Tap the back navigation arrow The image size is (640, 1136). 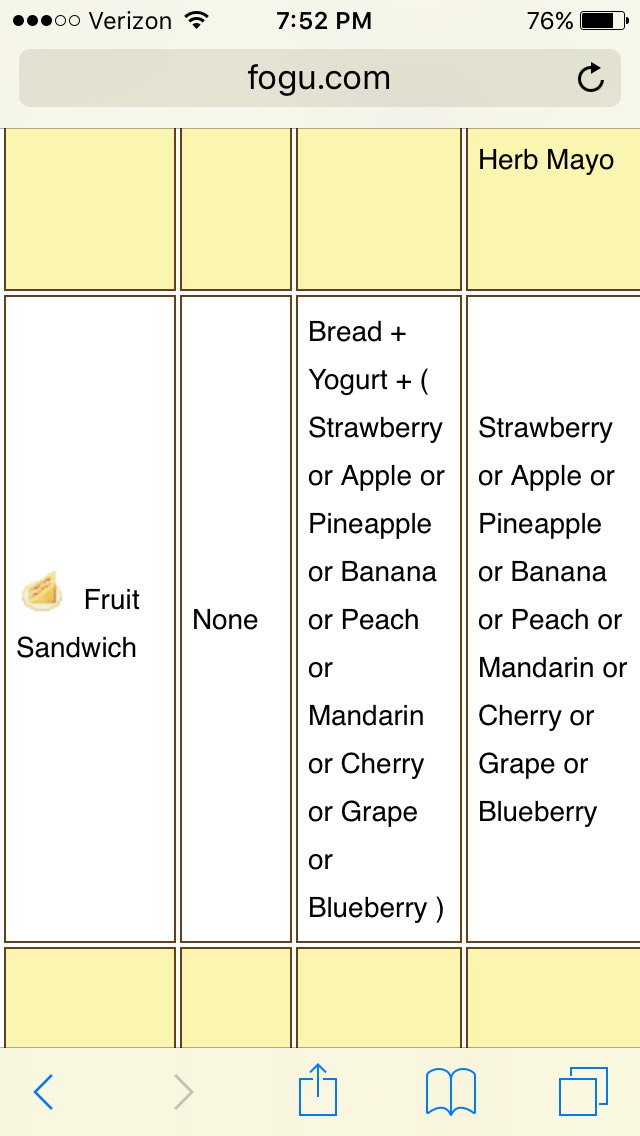coord(44,1092)
